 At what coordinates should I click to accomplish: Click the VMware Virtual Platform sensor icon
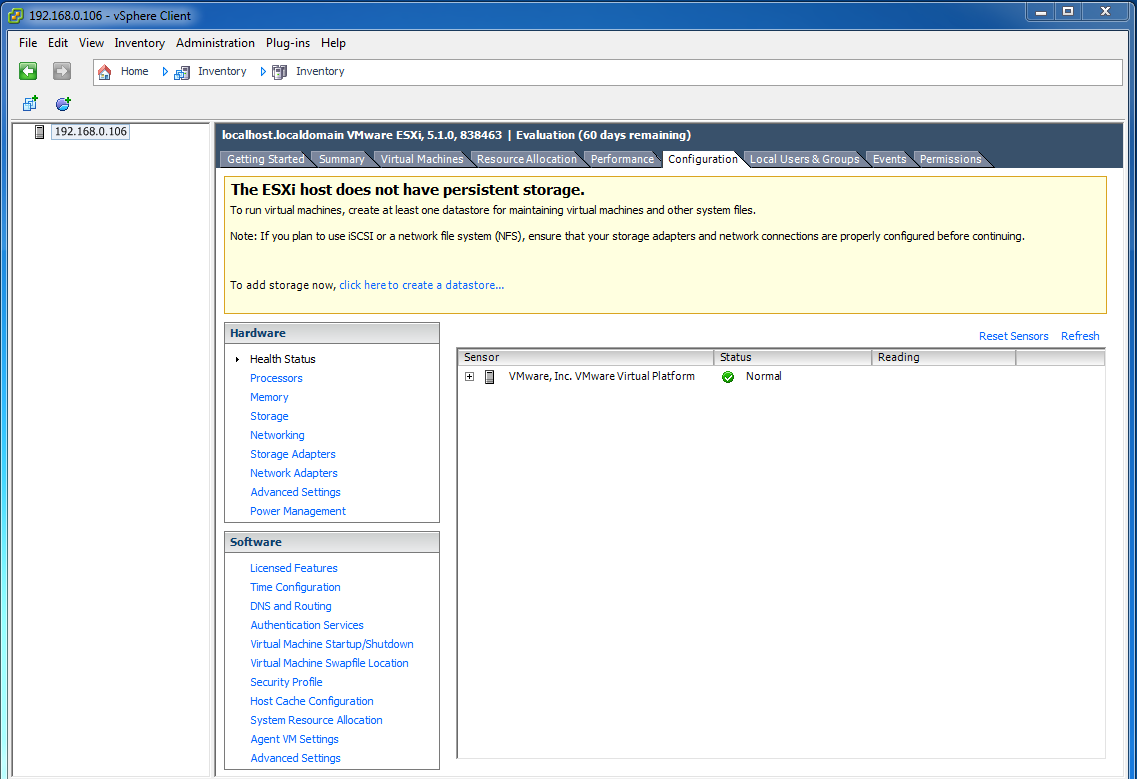tap(489, 376)
